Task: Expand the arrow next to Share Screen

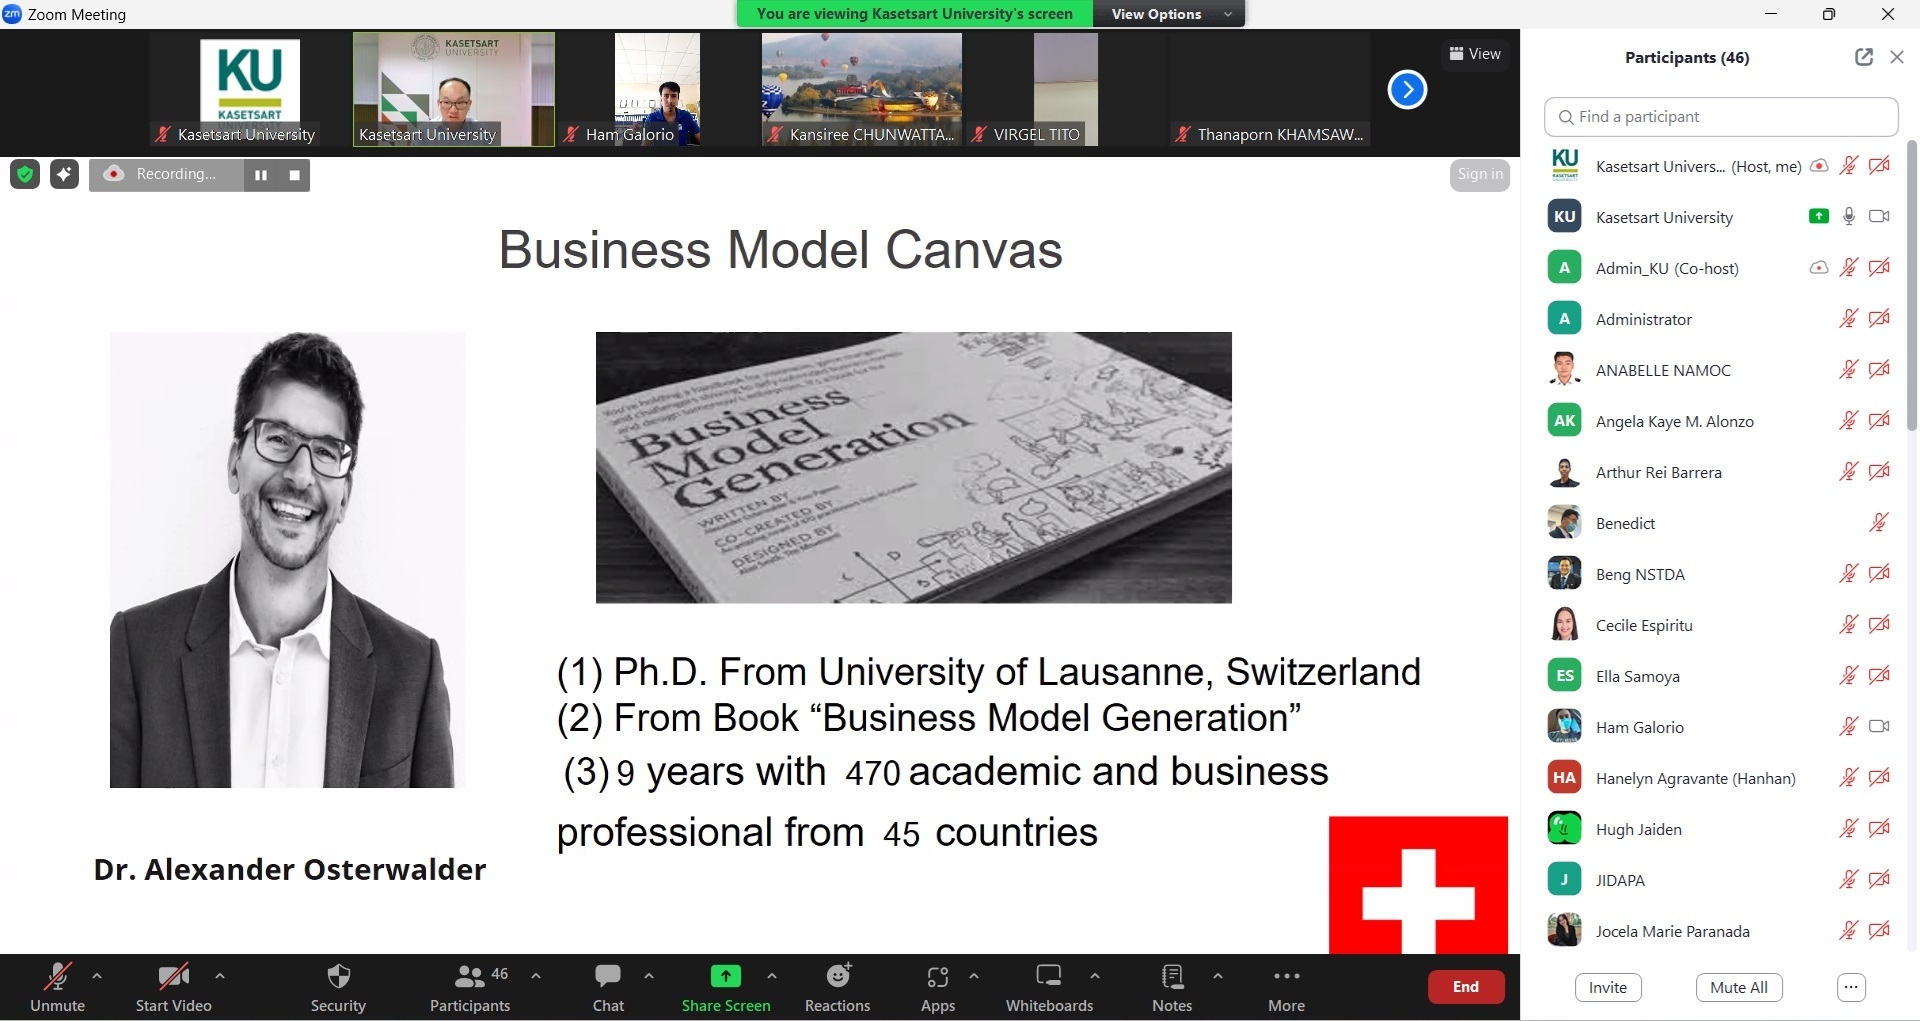Action: pos(771,976)
